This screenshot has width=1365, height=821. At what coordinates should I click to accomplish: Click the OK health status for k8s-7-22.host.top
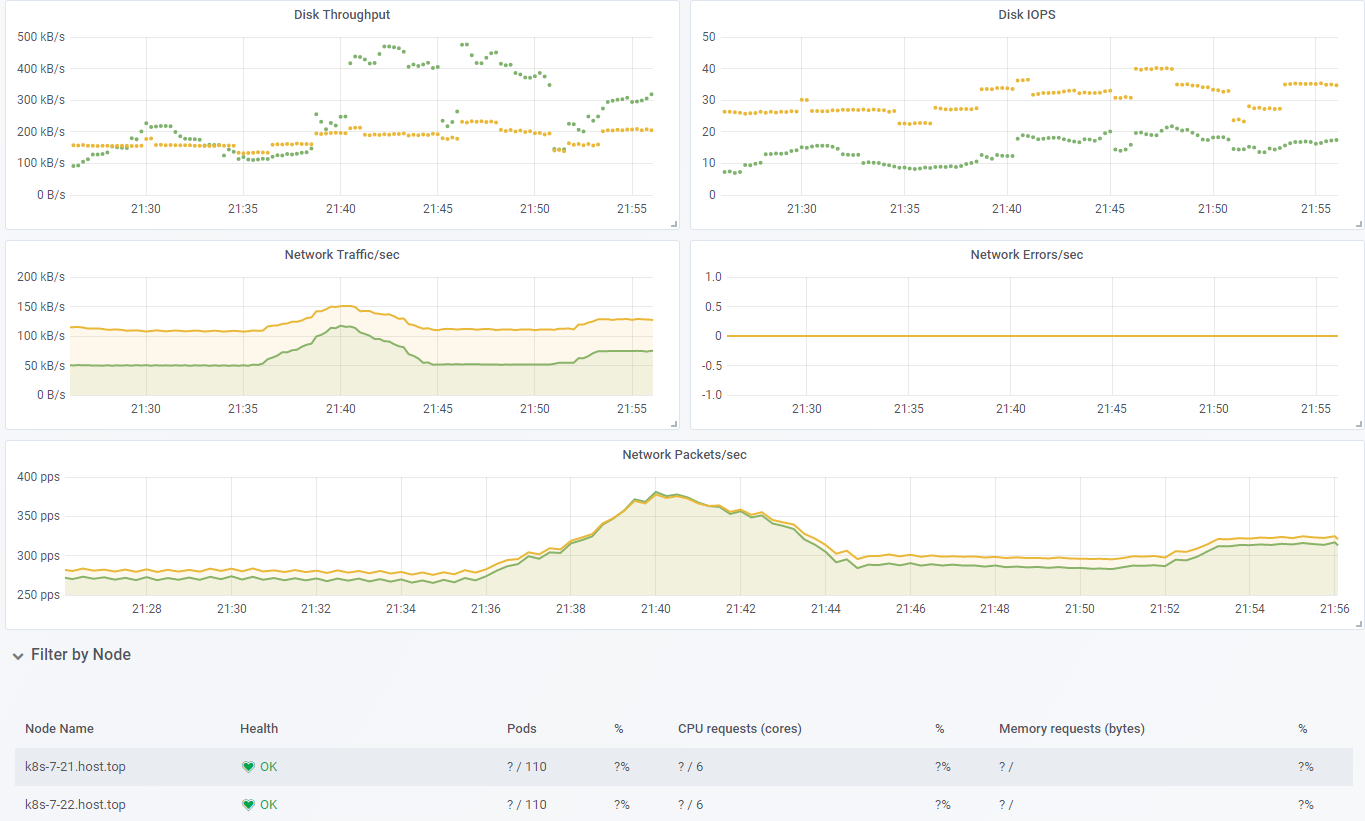coord(269,805)
